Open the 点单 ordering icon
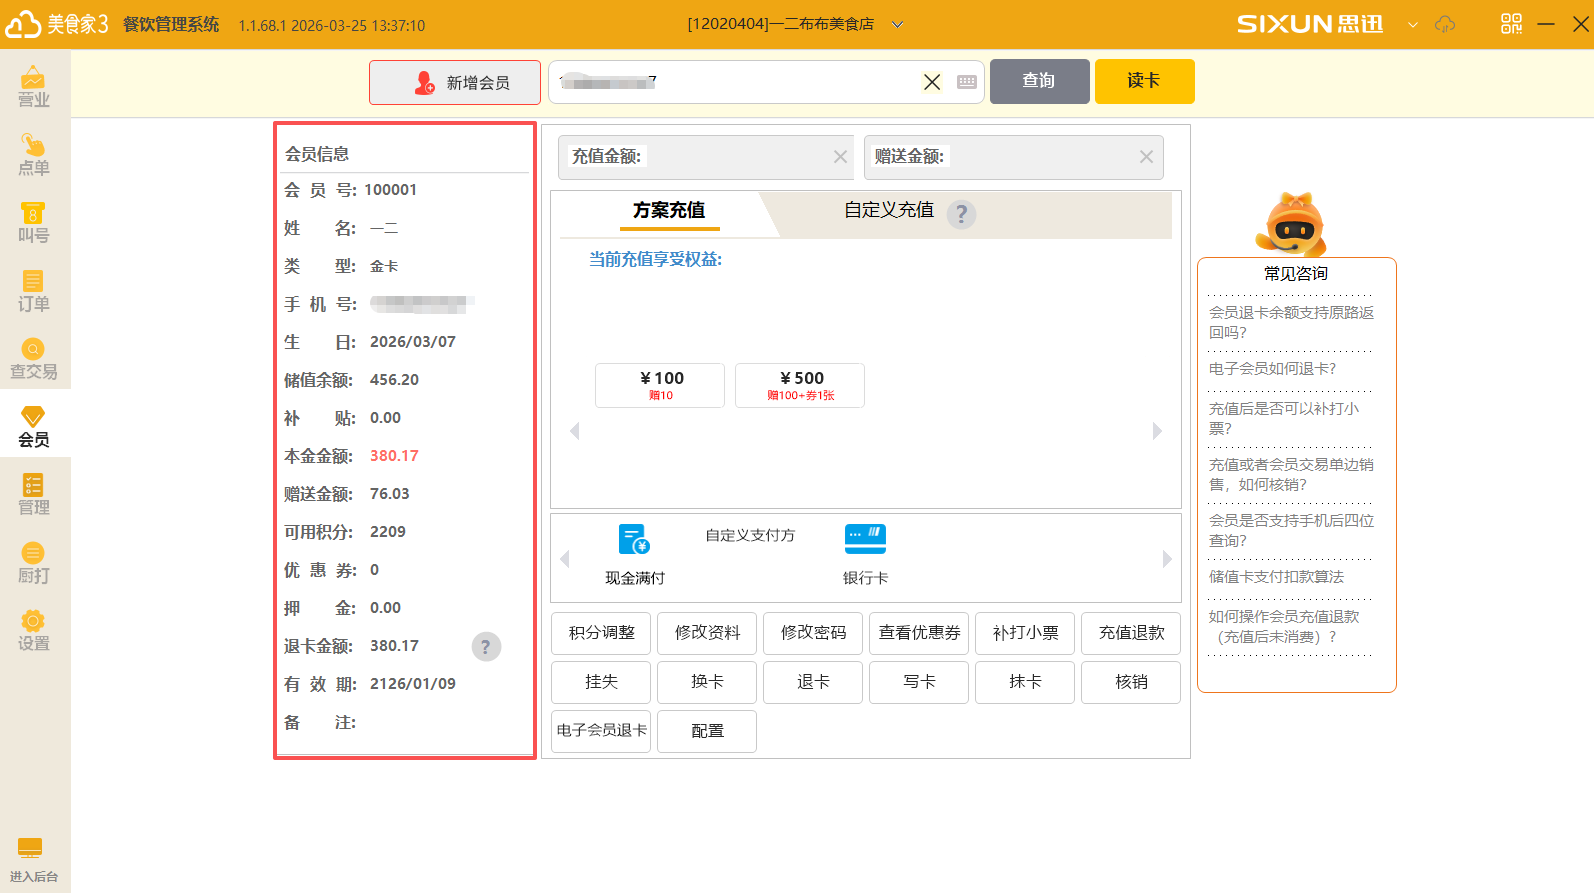 34,155
